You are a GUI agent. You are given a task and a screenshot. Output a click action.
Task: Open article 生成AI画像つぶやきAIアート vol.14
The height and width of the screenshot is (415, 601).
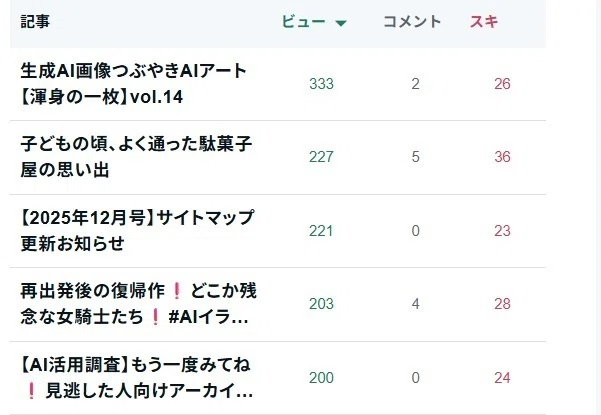(x=133, y=84)
